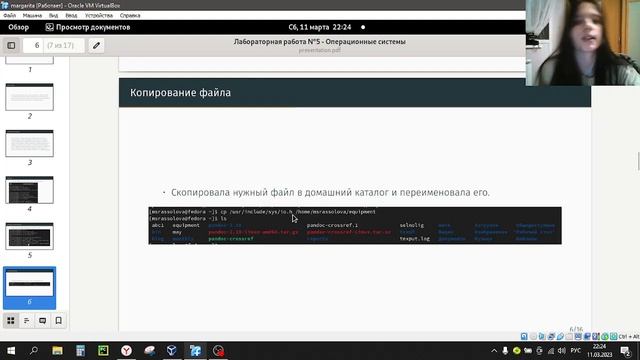
Task: Open VirtualBox Вид menu
Action: 53,16
